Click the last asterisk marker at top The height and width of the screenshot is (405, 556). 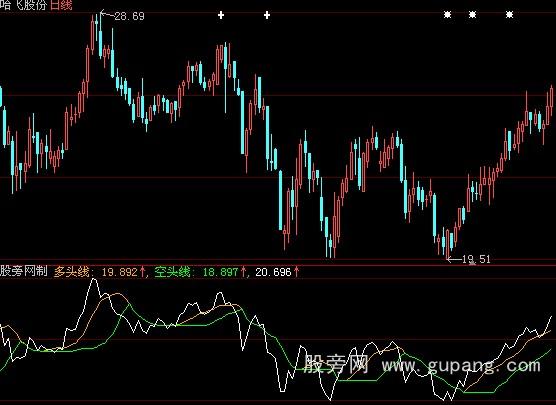click(x=510, y=15)
